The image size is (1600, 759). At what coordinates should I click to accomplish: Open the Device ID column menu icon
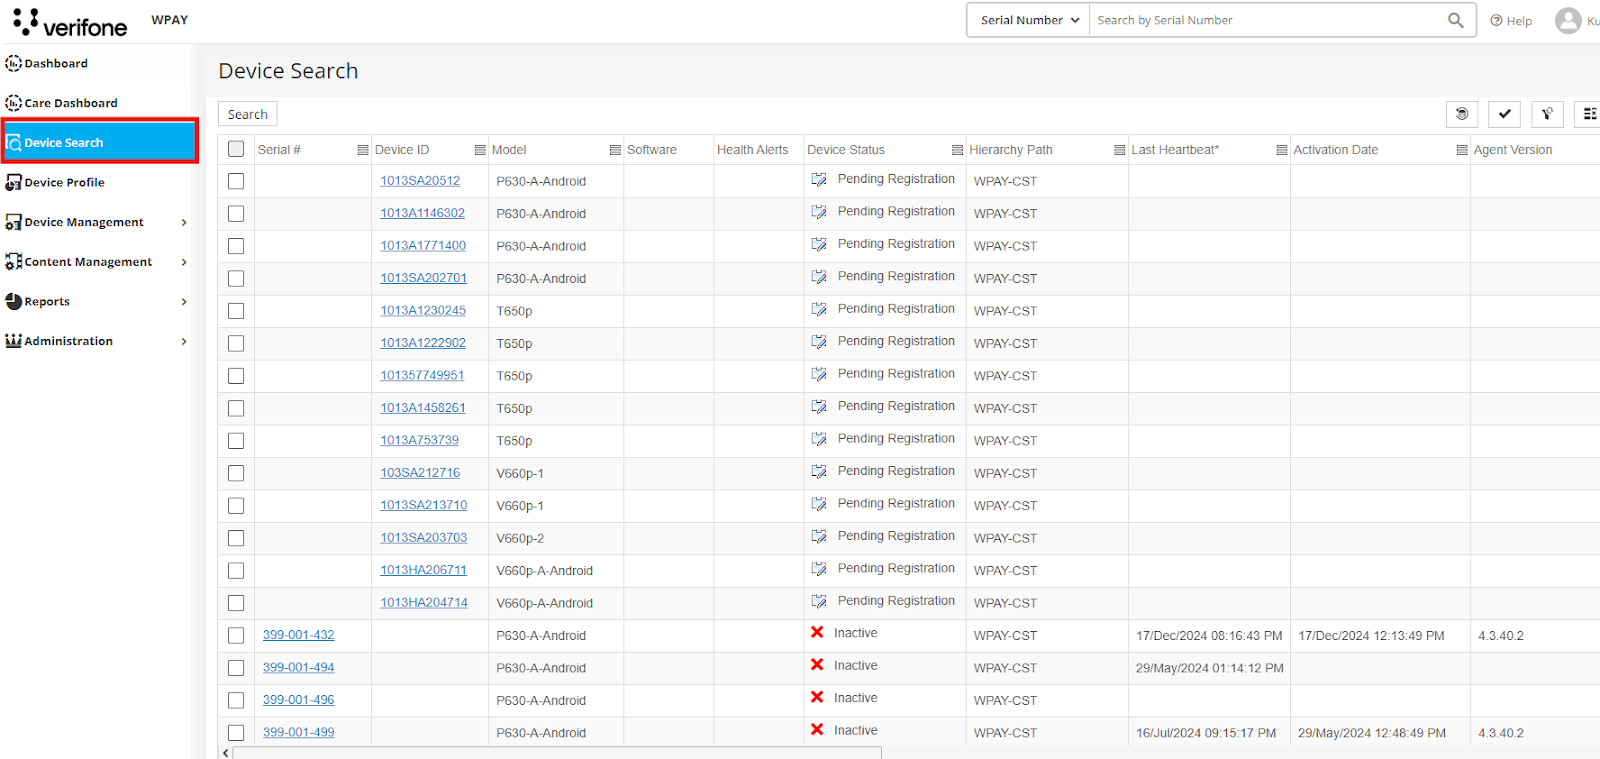tap(480, 150)
